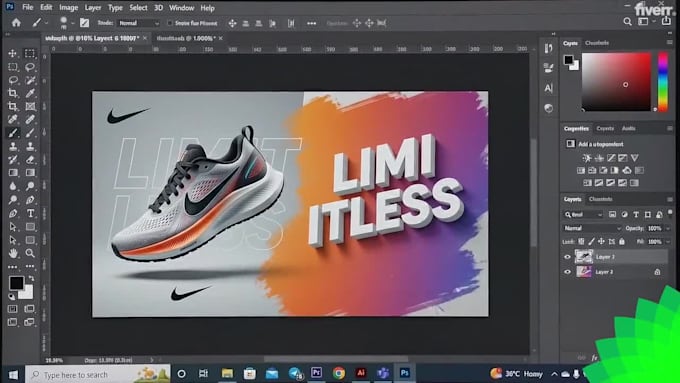This screenshot has width=680, height=383.
Task: Click the status bar arrow beside document info
Action: click(151, 360)
